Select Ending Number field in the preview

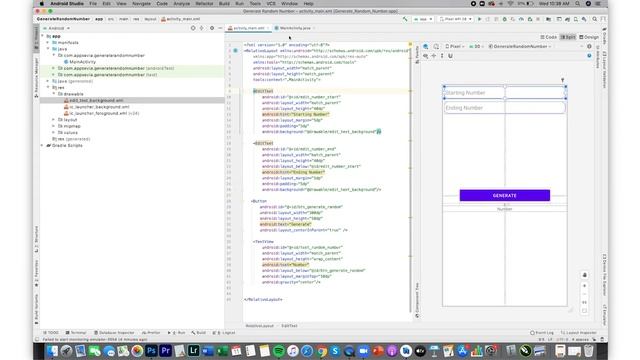point(505,108)
